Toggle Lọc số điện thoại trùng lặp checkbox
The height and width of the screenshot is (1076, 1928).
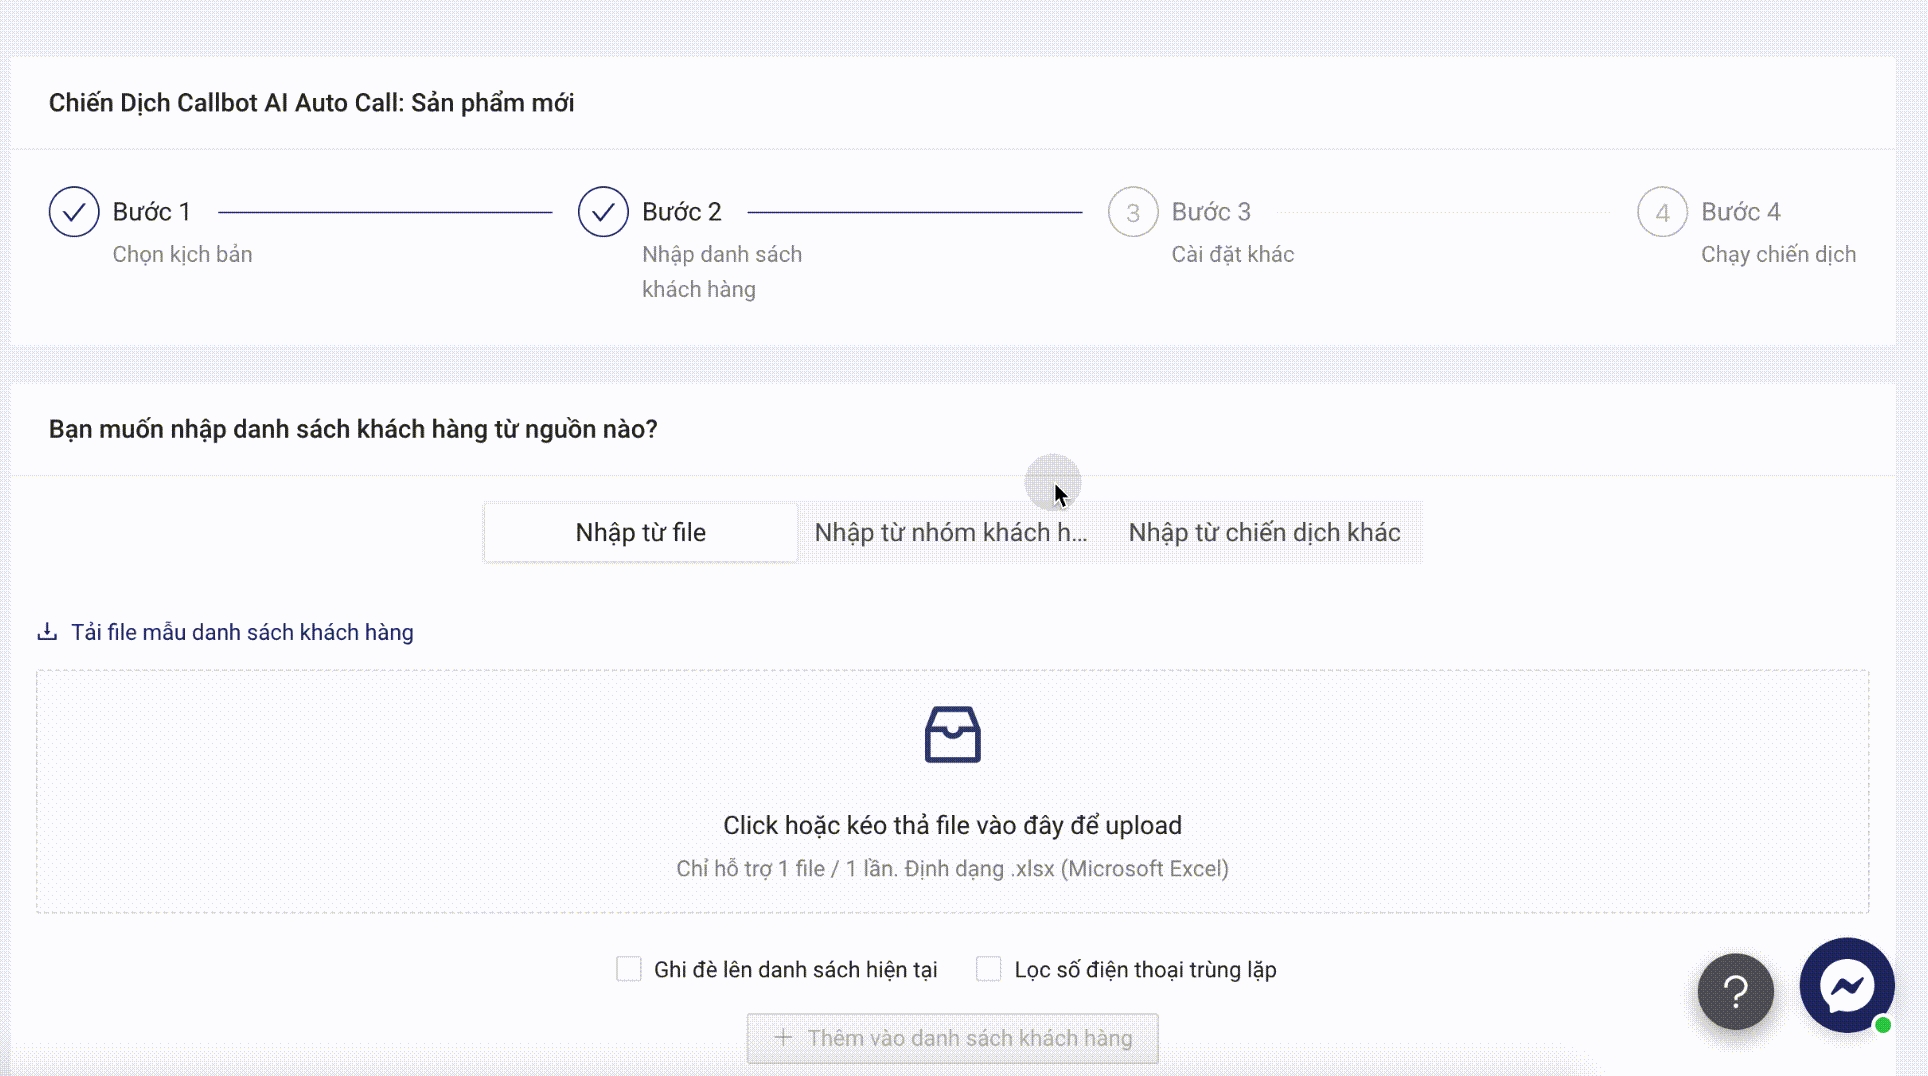(x=988, y=969)
